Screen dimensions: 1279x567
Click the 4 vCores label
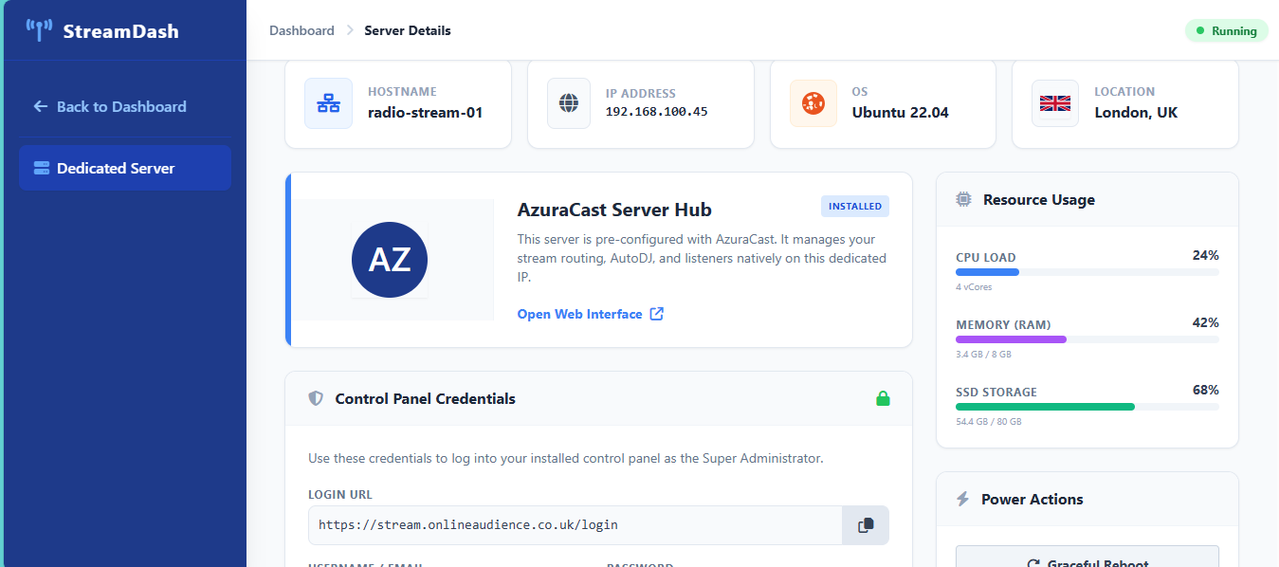(x=972, y=287)
